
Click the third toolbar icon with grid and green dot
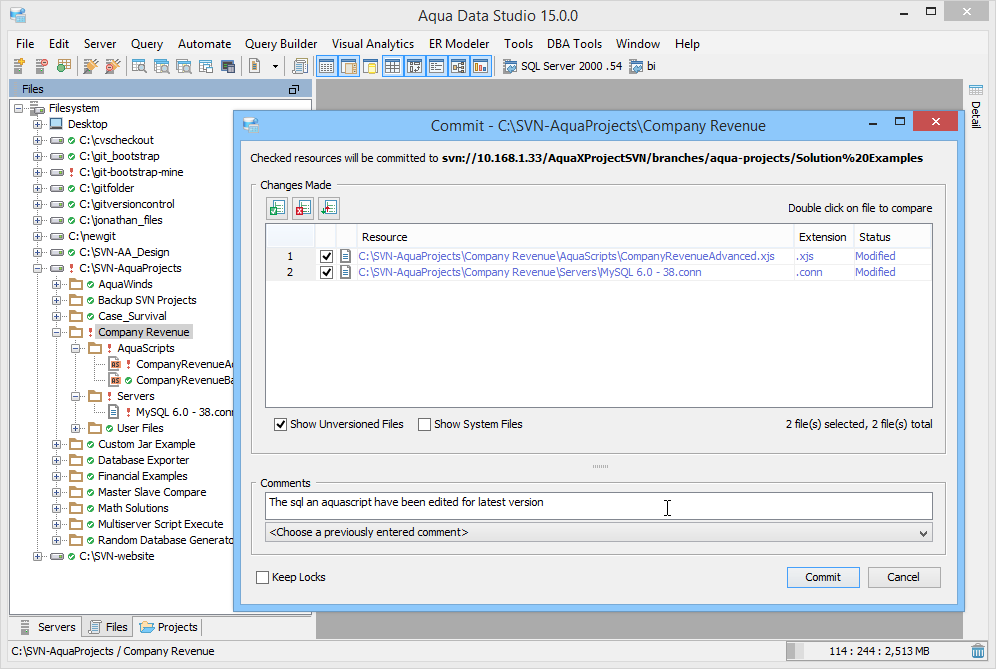(64, 66)
